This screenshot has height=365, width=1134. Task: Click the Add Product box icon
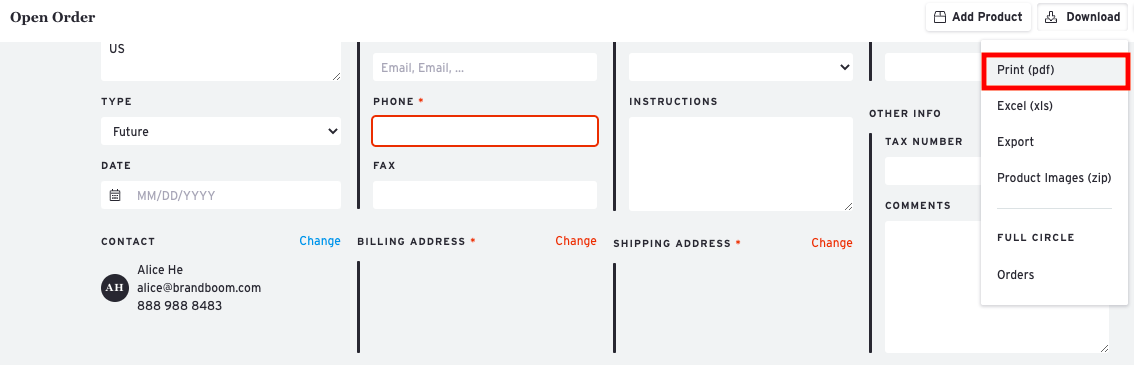click(x=940, y=17)
